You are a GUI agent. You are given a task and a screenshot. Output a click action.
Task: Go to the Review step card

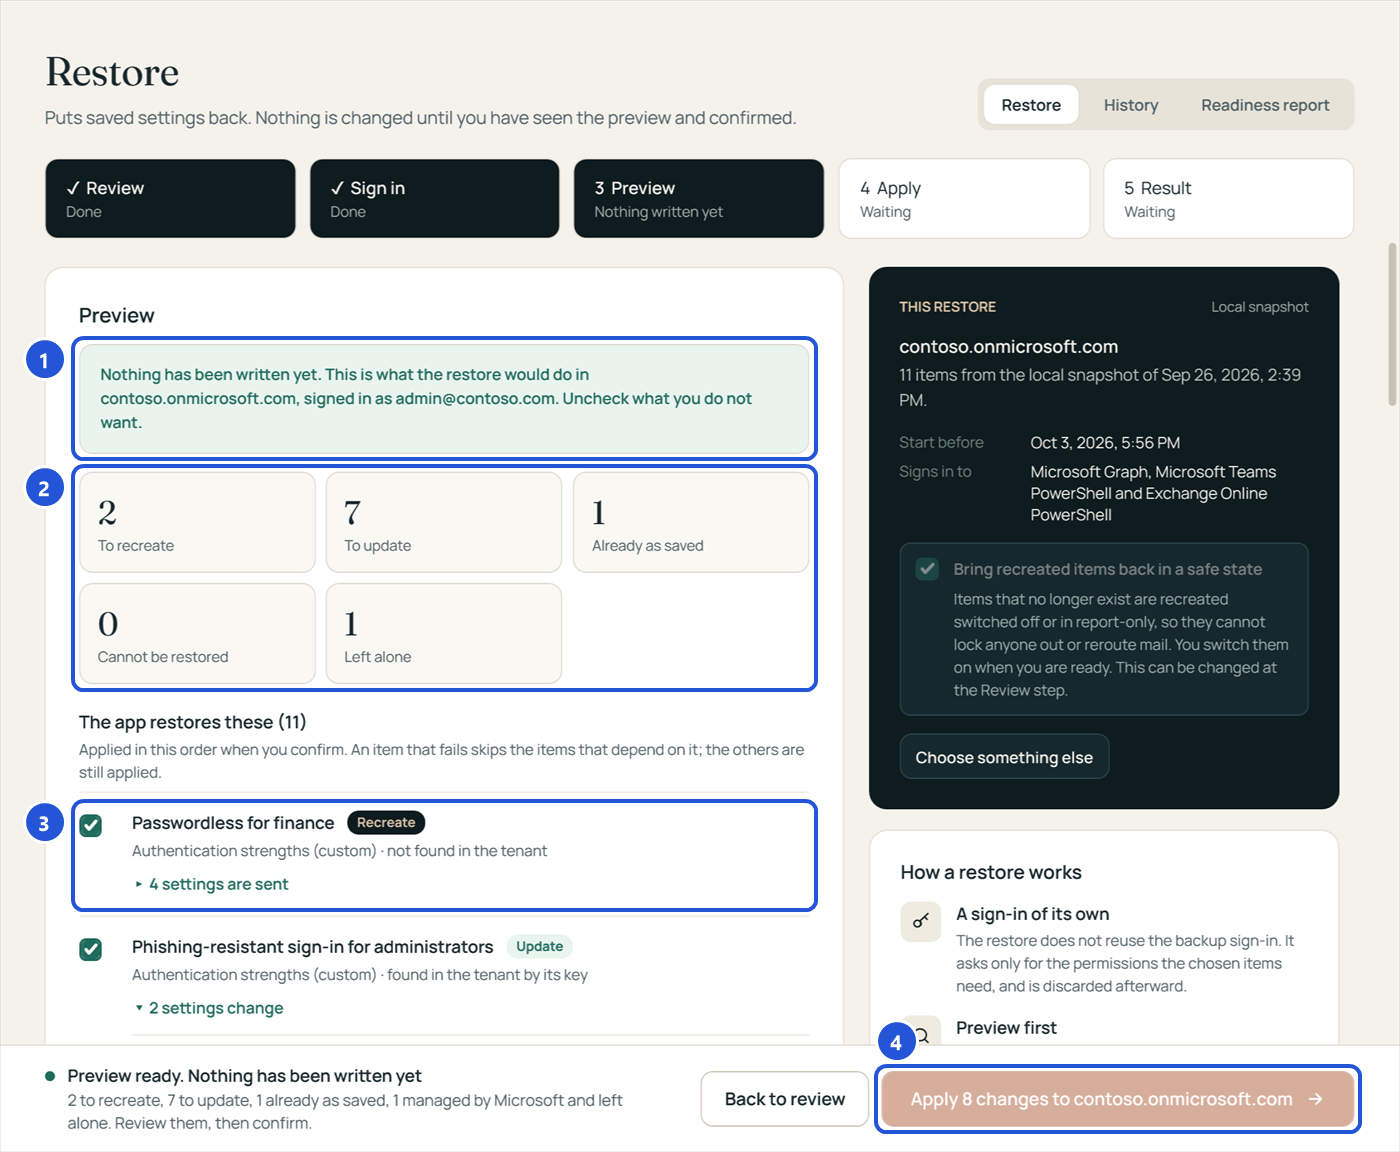click(170, 199)
